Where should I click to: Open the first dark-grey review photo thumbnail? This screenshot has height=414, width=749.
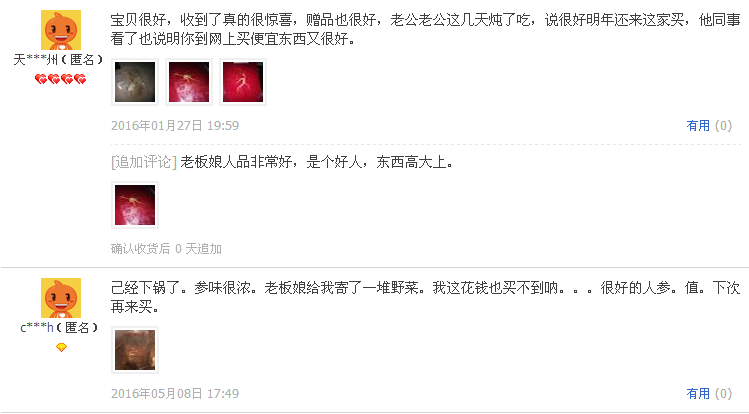click(x=135, y=82)
